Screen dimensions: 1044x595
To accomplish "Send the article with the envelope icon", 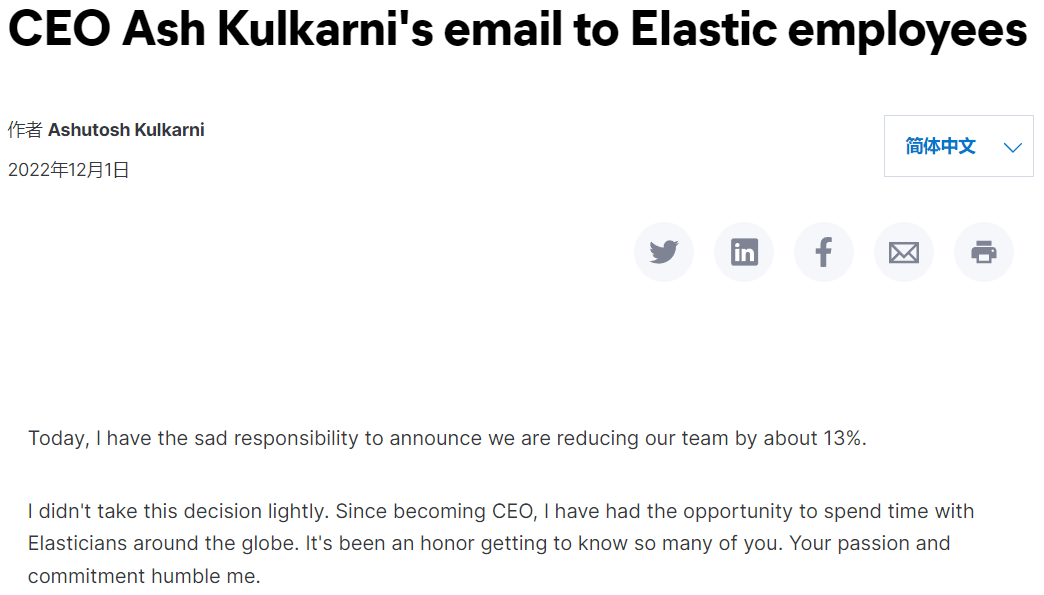I will pyautogui.click(x=904, y=252).
